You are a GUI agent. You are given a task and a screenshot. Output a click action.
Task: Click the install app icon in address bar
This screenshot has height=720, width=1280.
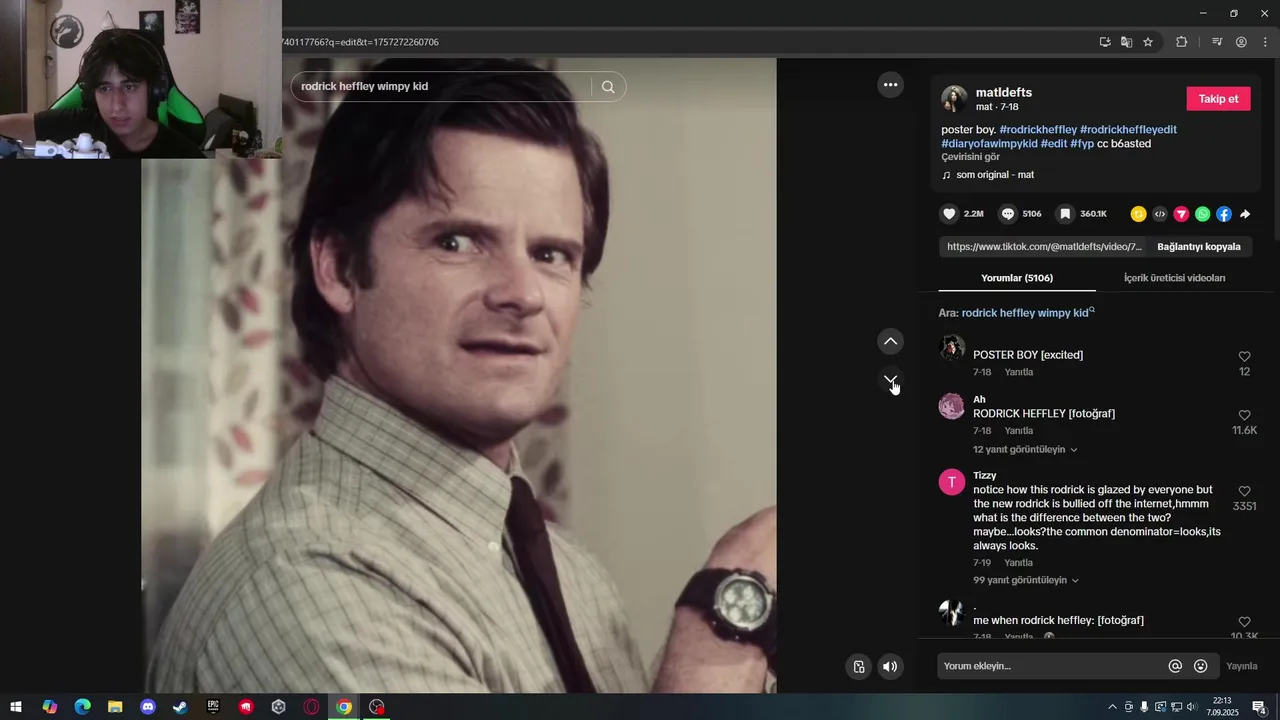click(x=1105, y=42)
